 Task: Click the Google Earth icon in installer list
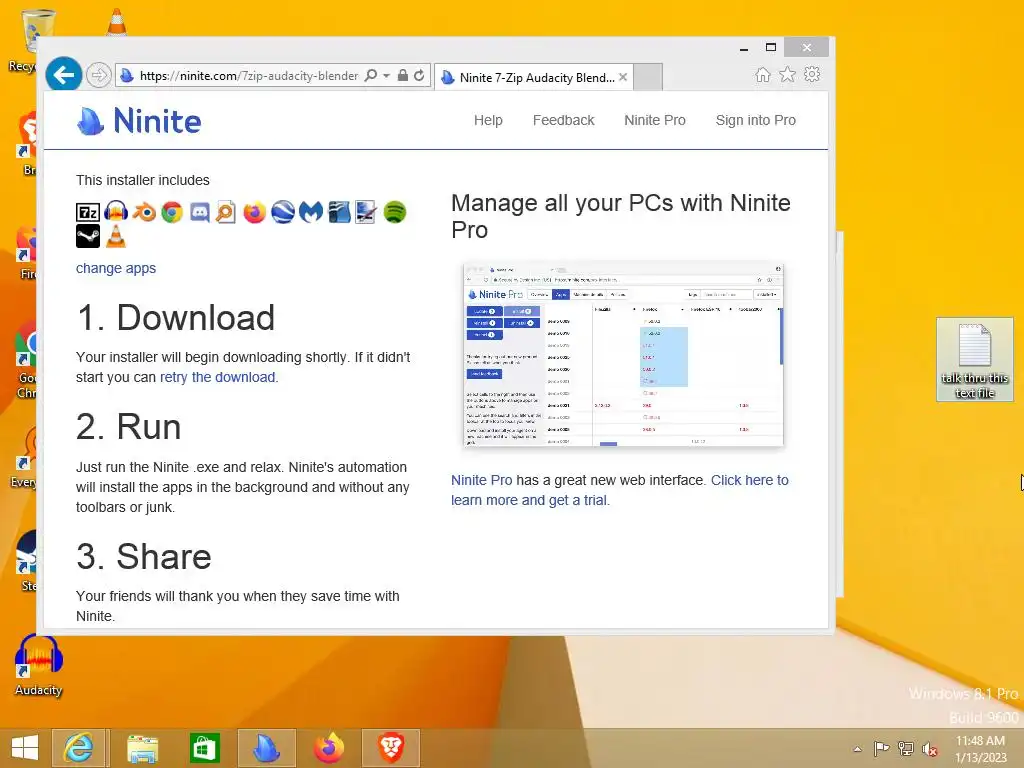click(x=283, y=212)
